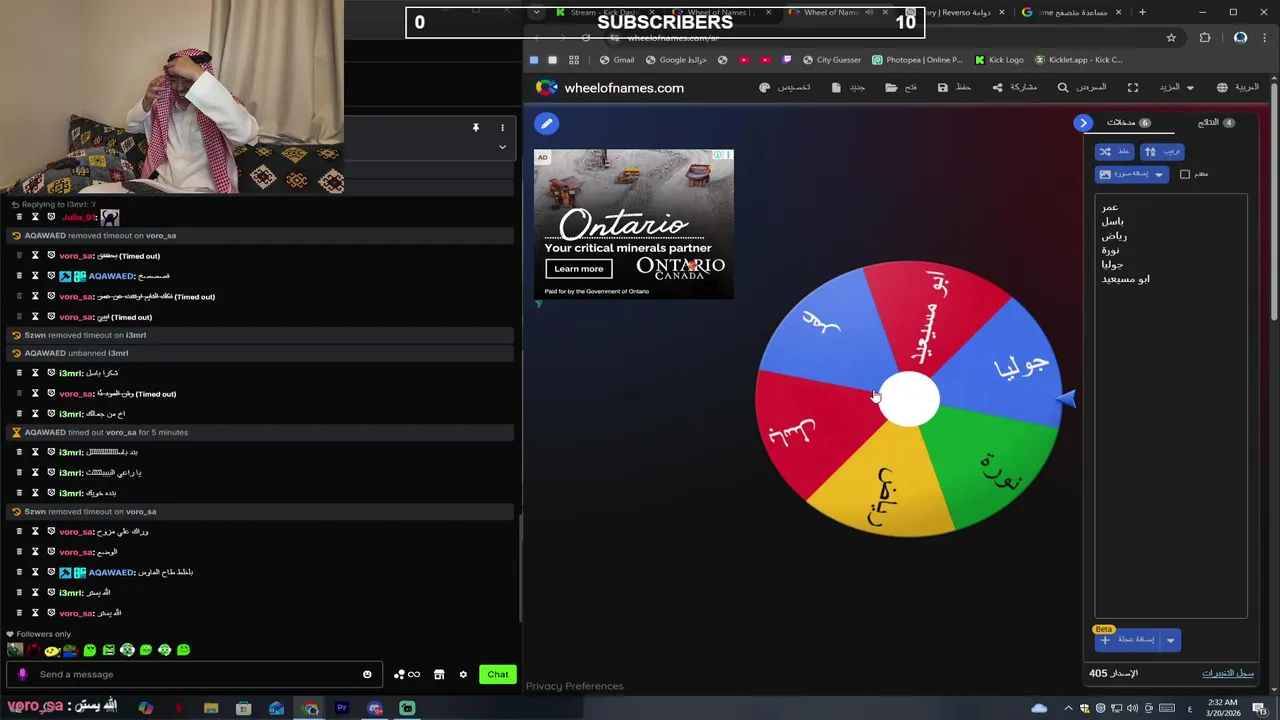Open Privacy Preferences link
The height and width of the screenshot is (720, 1280).
tap(575, 686)
